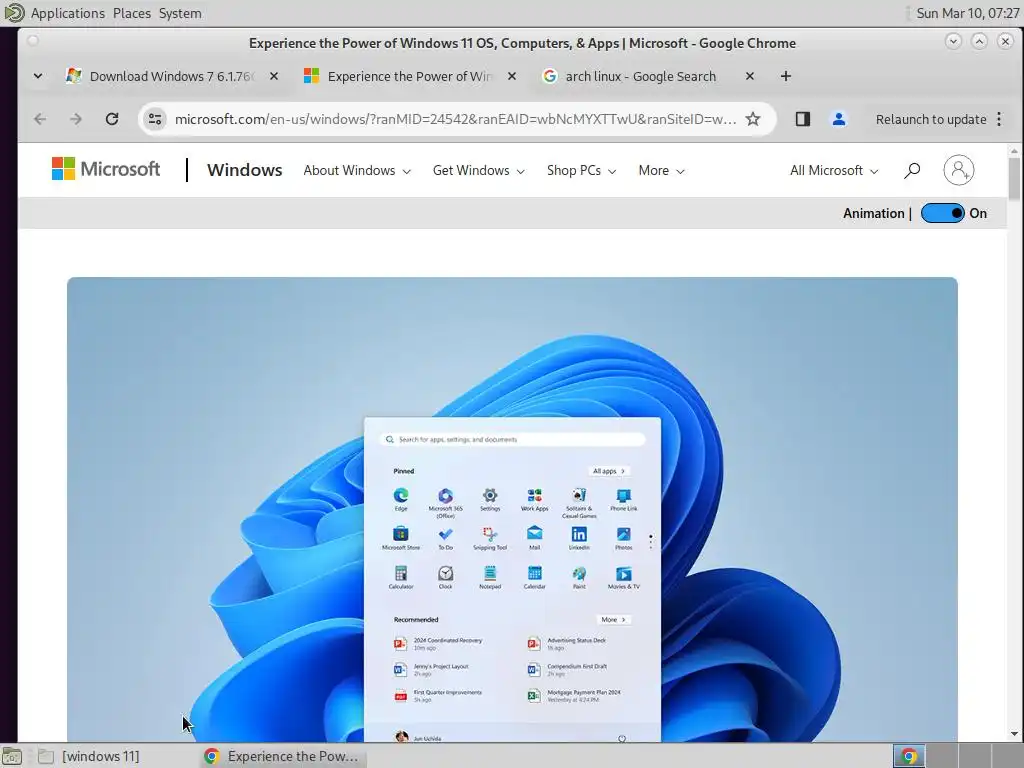Select the Chrome taskbar window button
Viewport: 1024px width, 768px height.
tap(282, 756)
